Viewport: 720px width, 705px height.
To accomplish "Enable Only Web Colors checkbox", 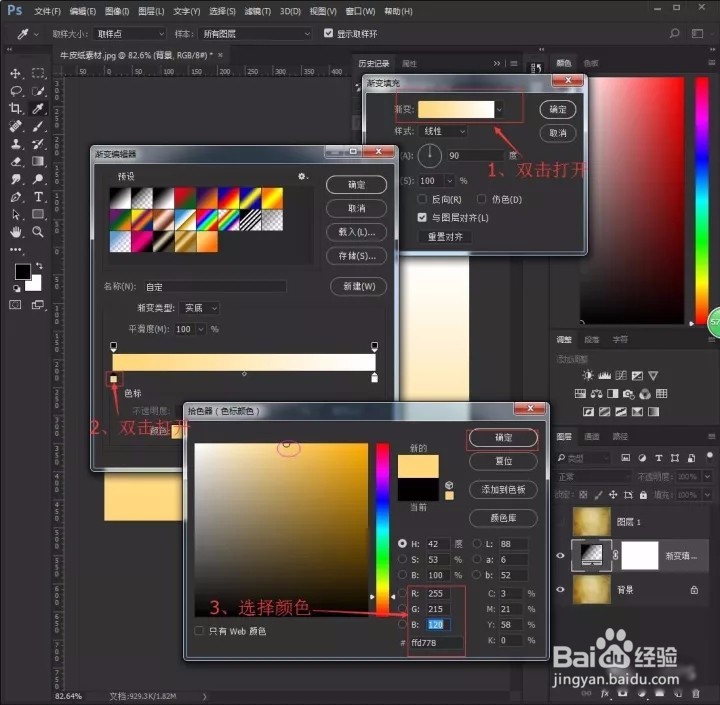I will point(198,631).
